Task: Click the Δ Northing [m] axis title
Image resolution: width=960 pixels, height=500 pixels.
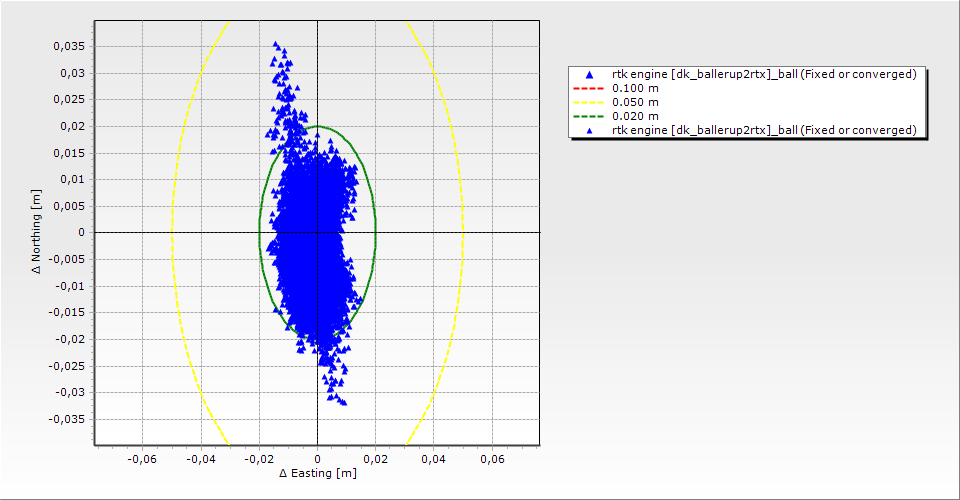Action: (x=37, y=231)
